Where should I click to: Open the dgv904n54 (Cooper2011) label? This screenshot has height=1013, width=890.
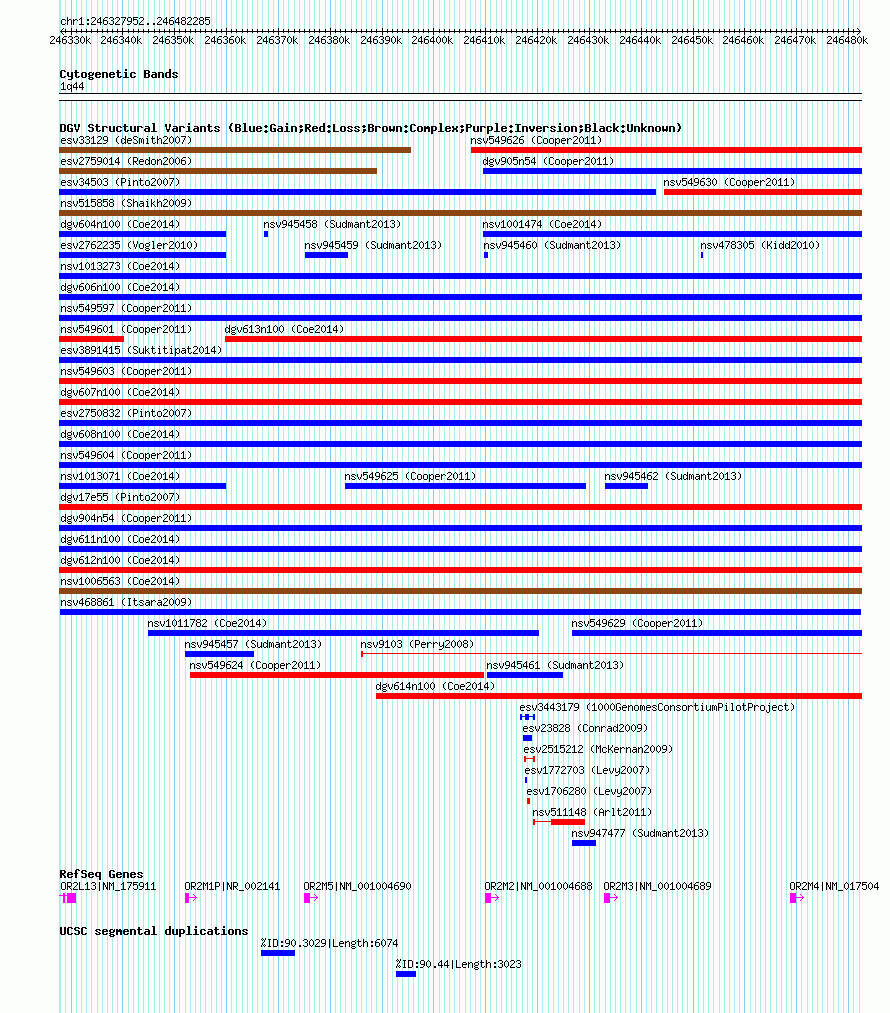(126, 518)
